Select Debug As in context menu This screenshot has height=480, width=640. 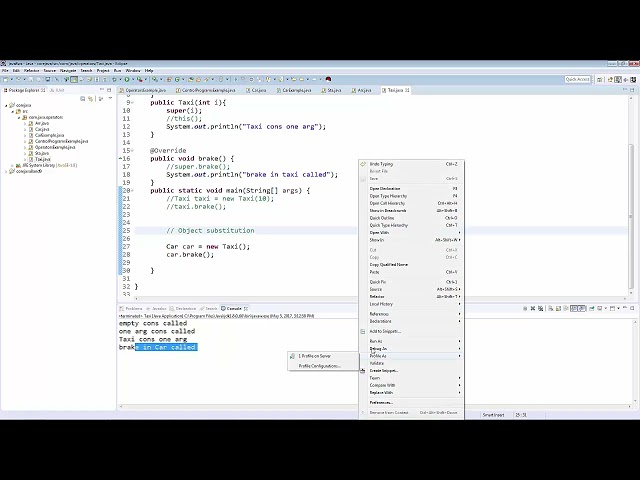(411, 349)
